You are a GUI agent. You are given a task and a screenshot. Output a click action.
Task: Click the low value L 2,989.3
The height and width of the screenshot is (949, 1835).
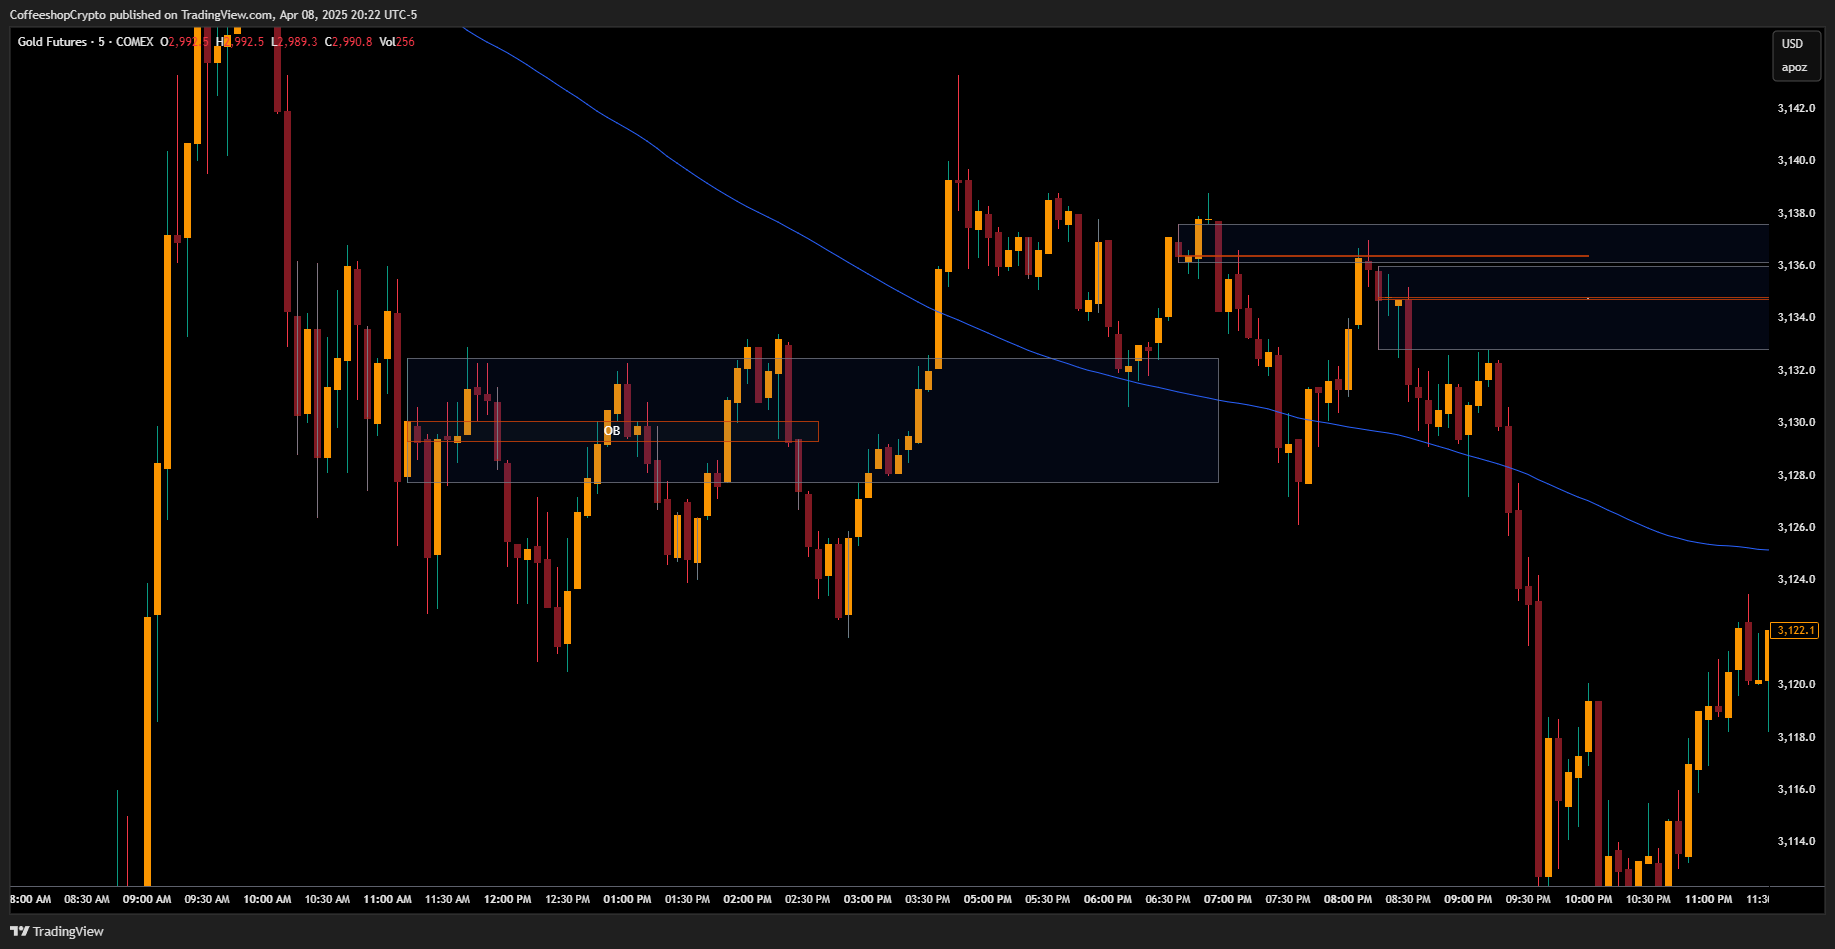click(x=294, y=42)
